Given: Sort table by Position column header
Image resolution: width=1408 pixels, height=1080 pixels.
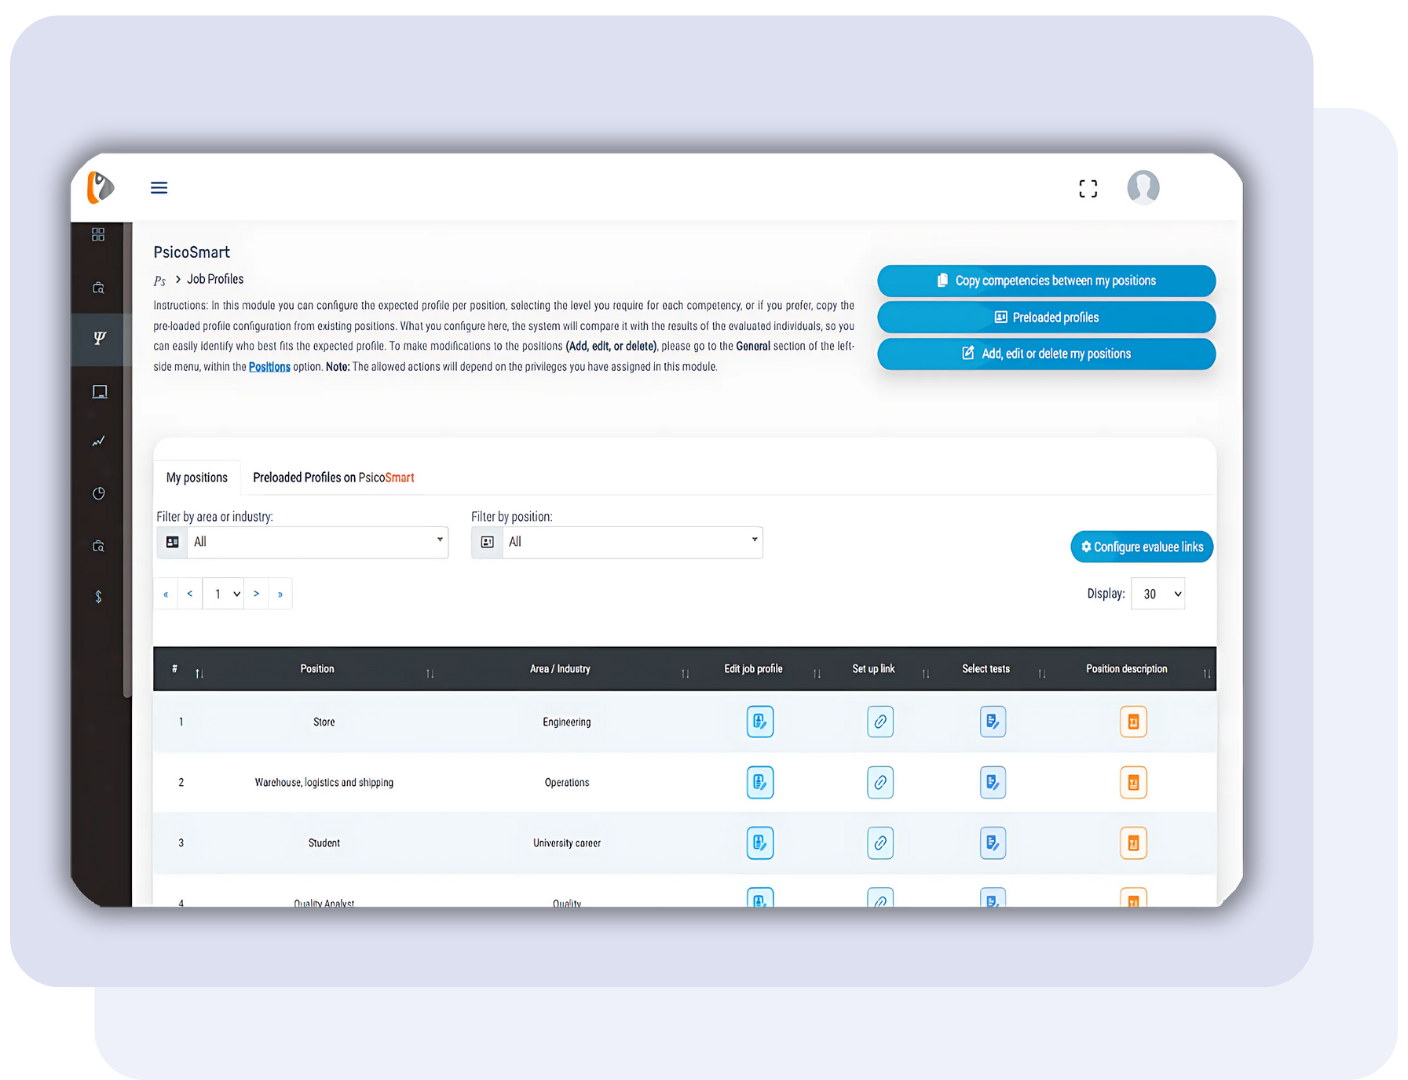Looking at the screenshot, I should pos(318,669).
